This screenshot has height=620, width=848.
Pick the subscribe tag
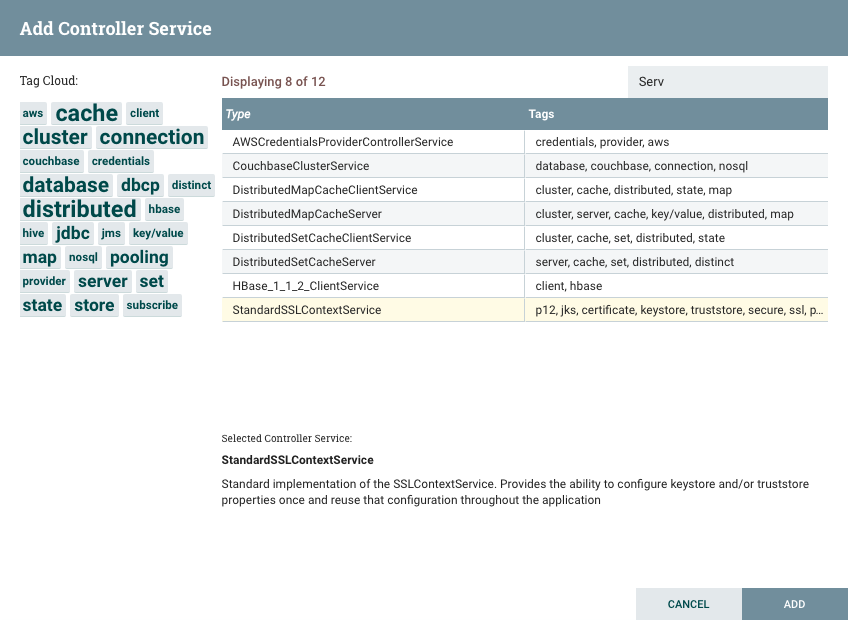[x=152, y=305]
